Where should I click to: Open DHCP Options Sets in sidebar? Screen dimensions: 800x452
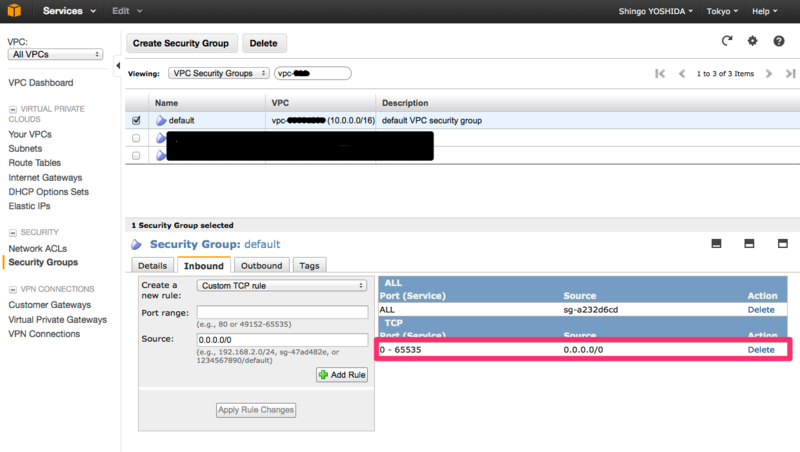(x=48, y=192)
